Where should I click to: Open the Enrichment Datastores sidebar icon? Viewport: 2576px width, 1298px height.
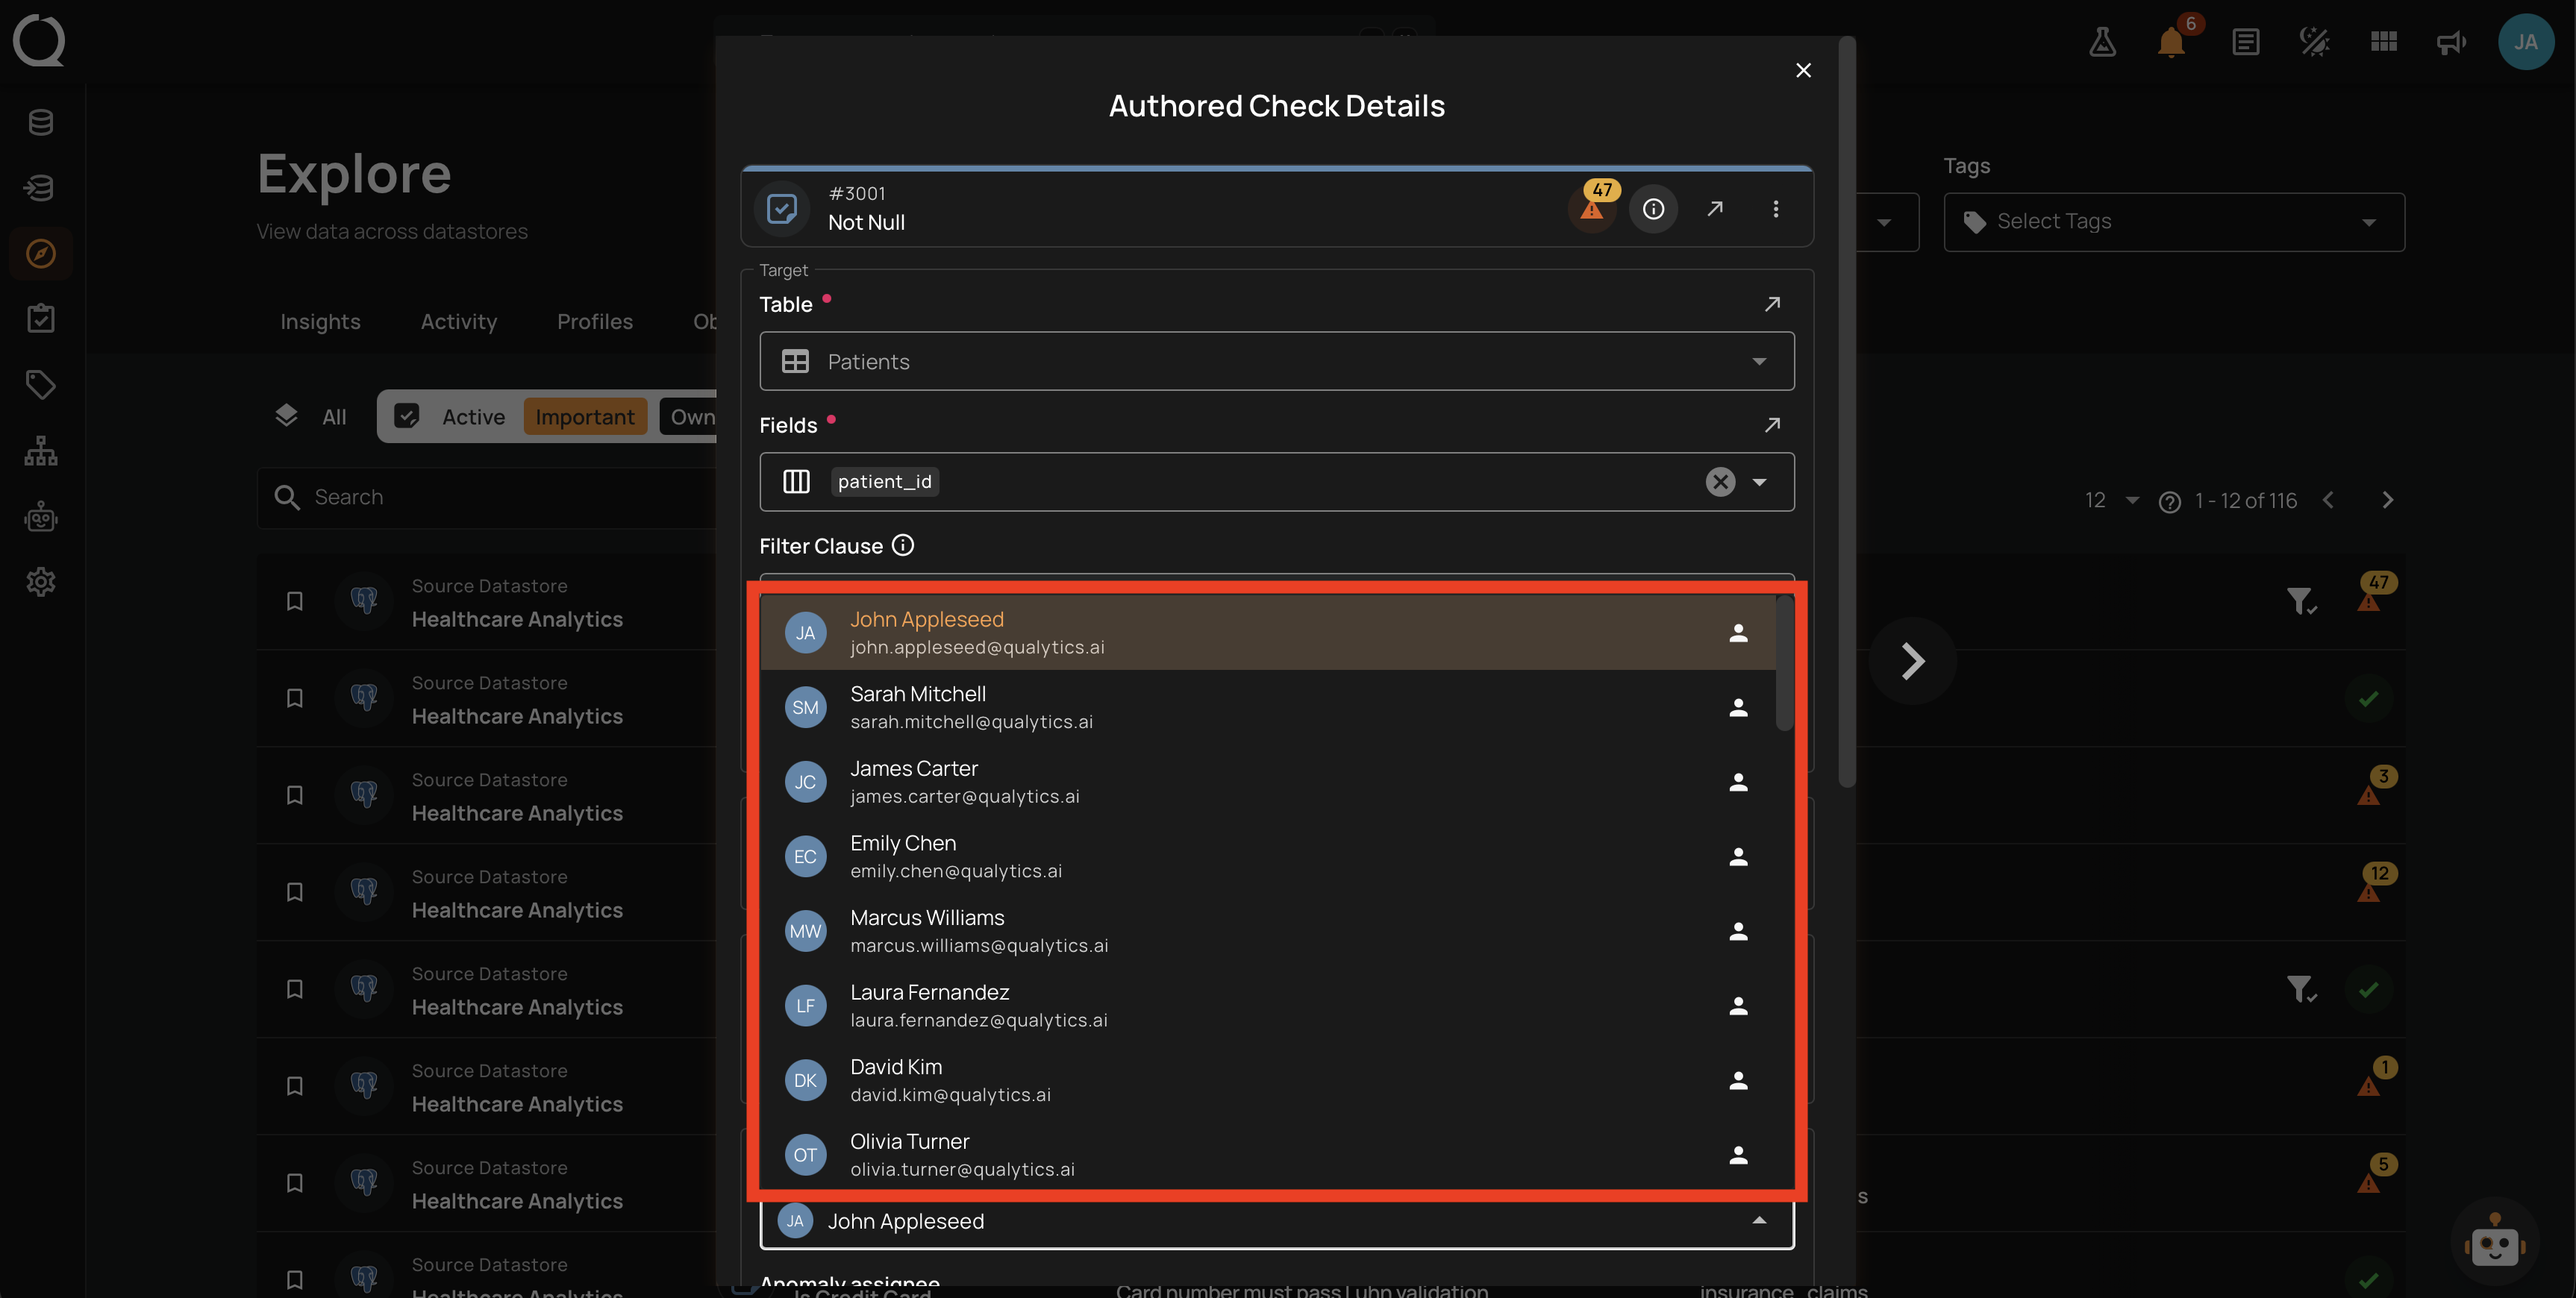(41, 188)
